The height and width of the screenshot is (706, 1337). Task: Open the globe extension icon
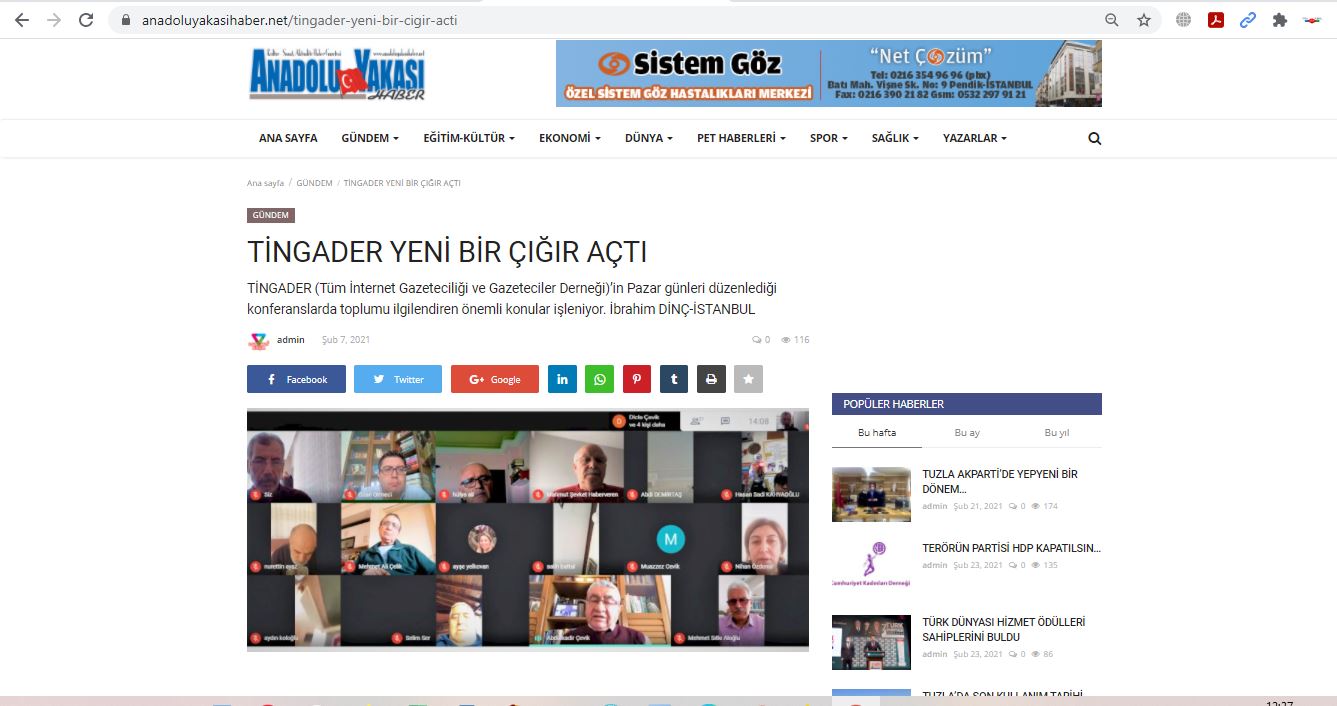1184,20
